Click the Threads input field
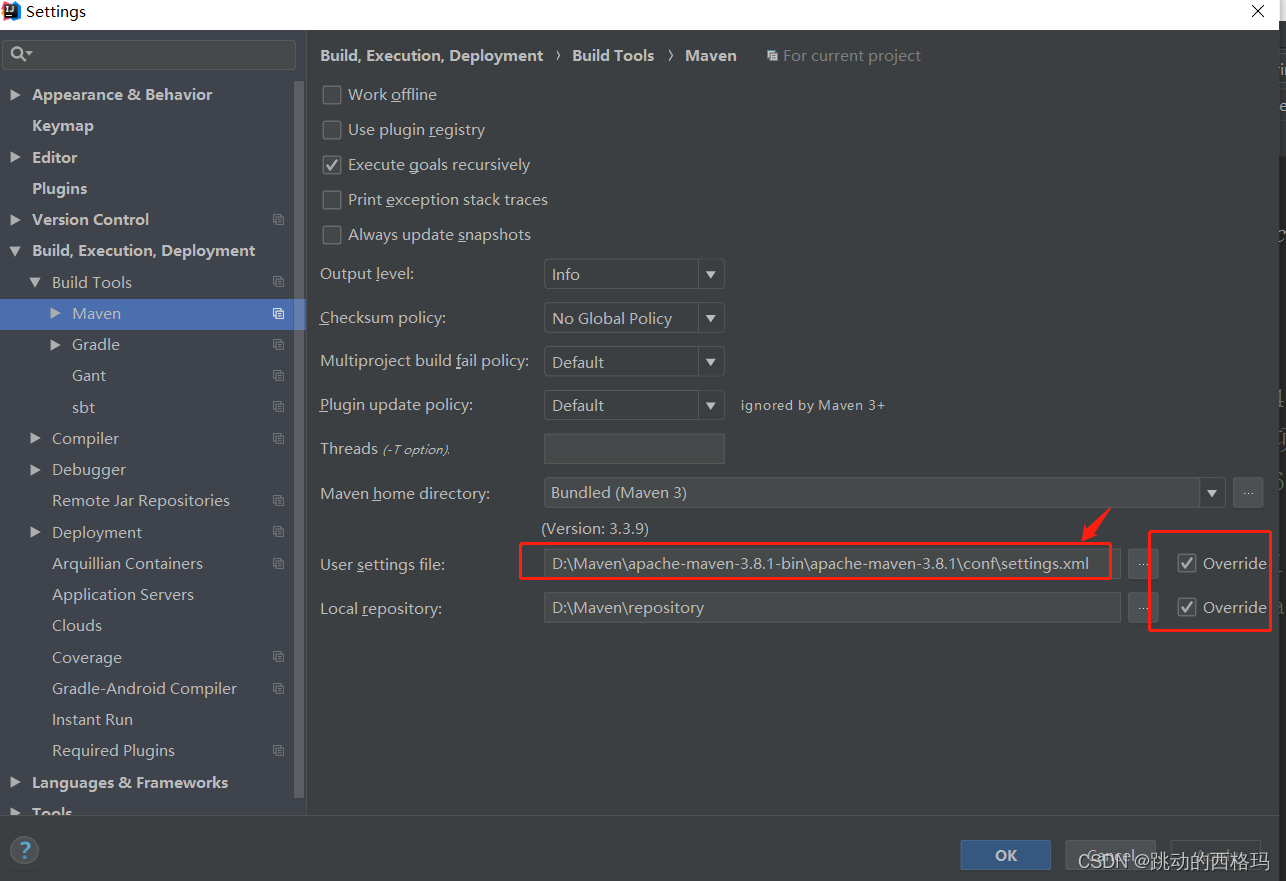This screenshot has width=1286, height=881. [634, 449]
